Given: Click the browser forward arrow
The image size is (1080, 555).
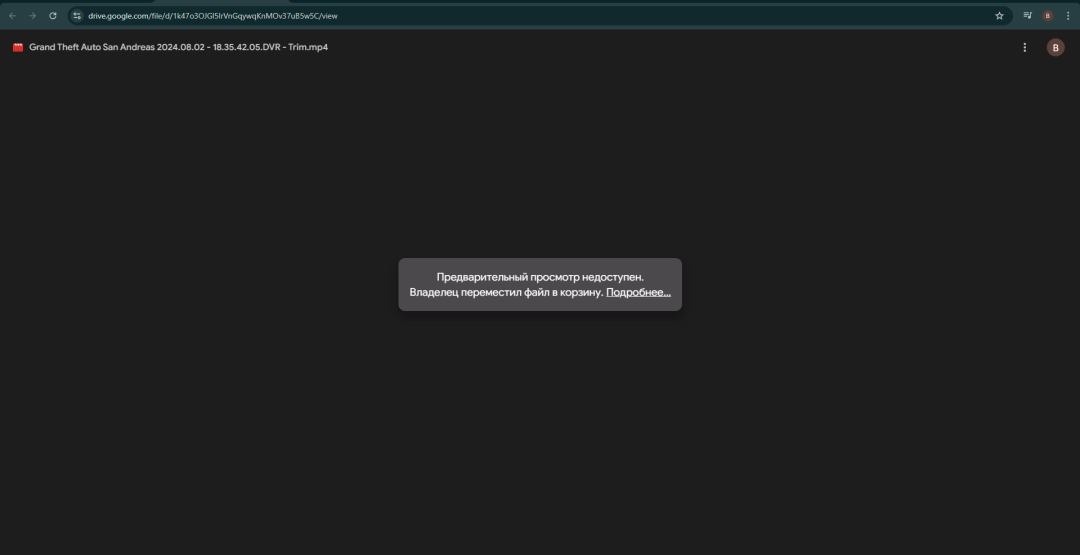Looking at the screenshot, I should (x=32, y=16).
